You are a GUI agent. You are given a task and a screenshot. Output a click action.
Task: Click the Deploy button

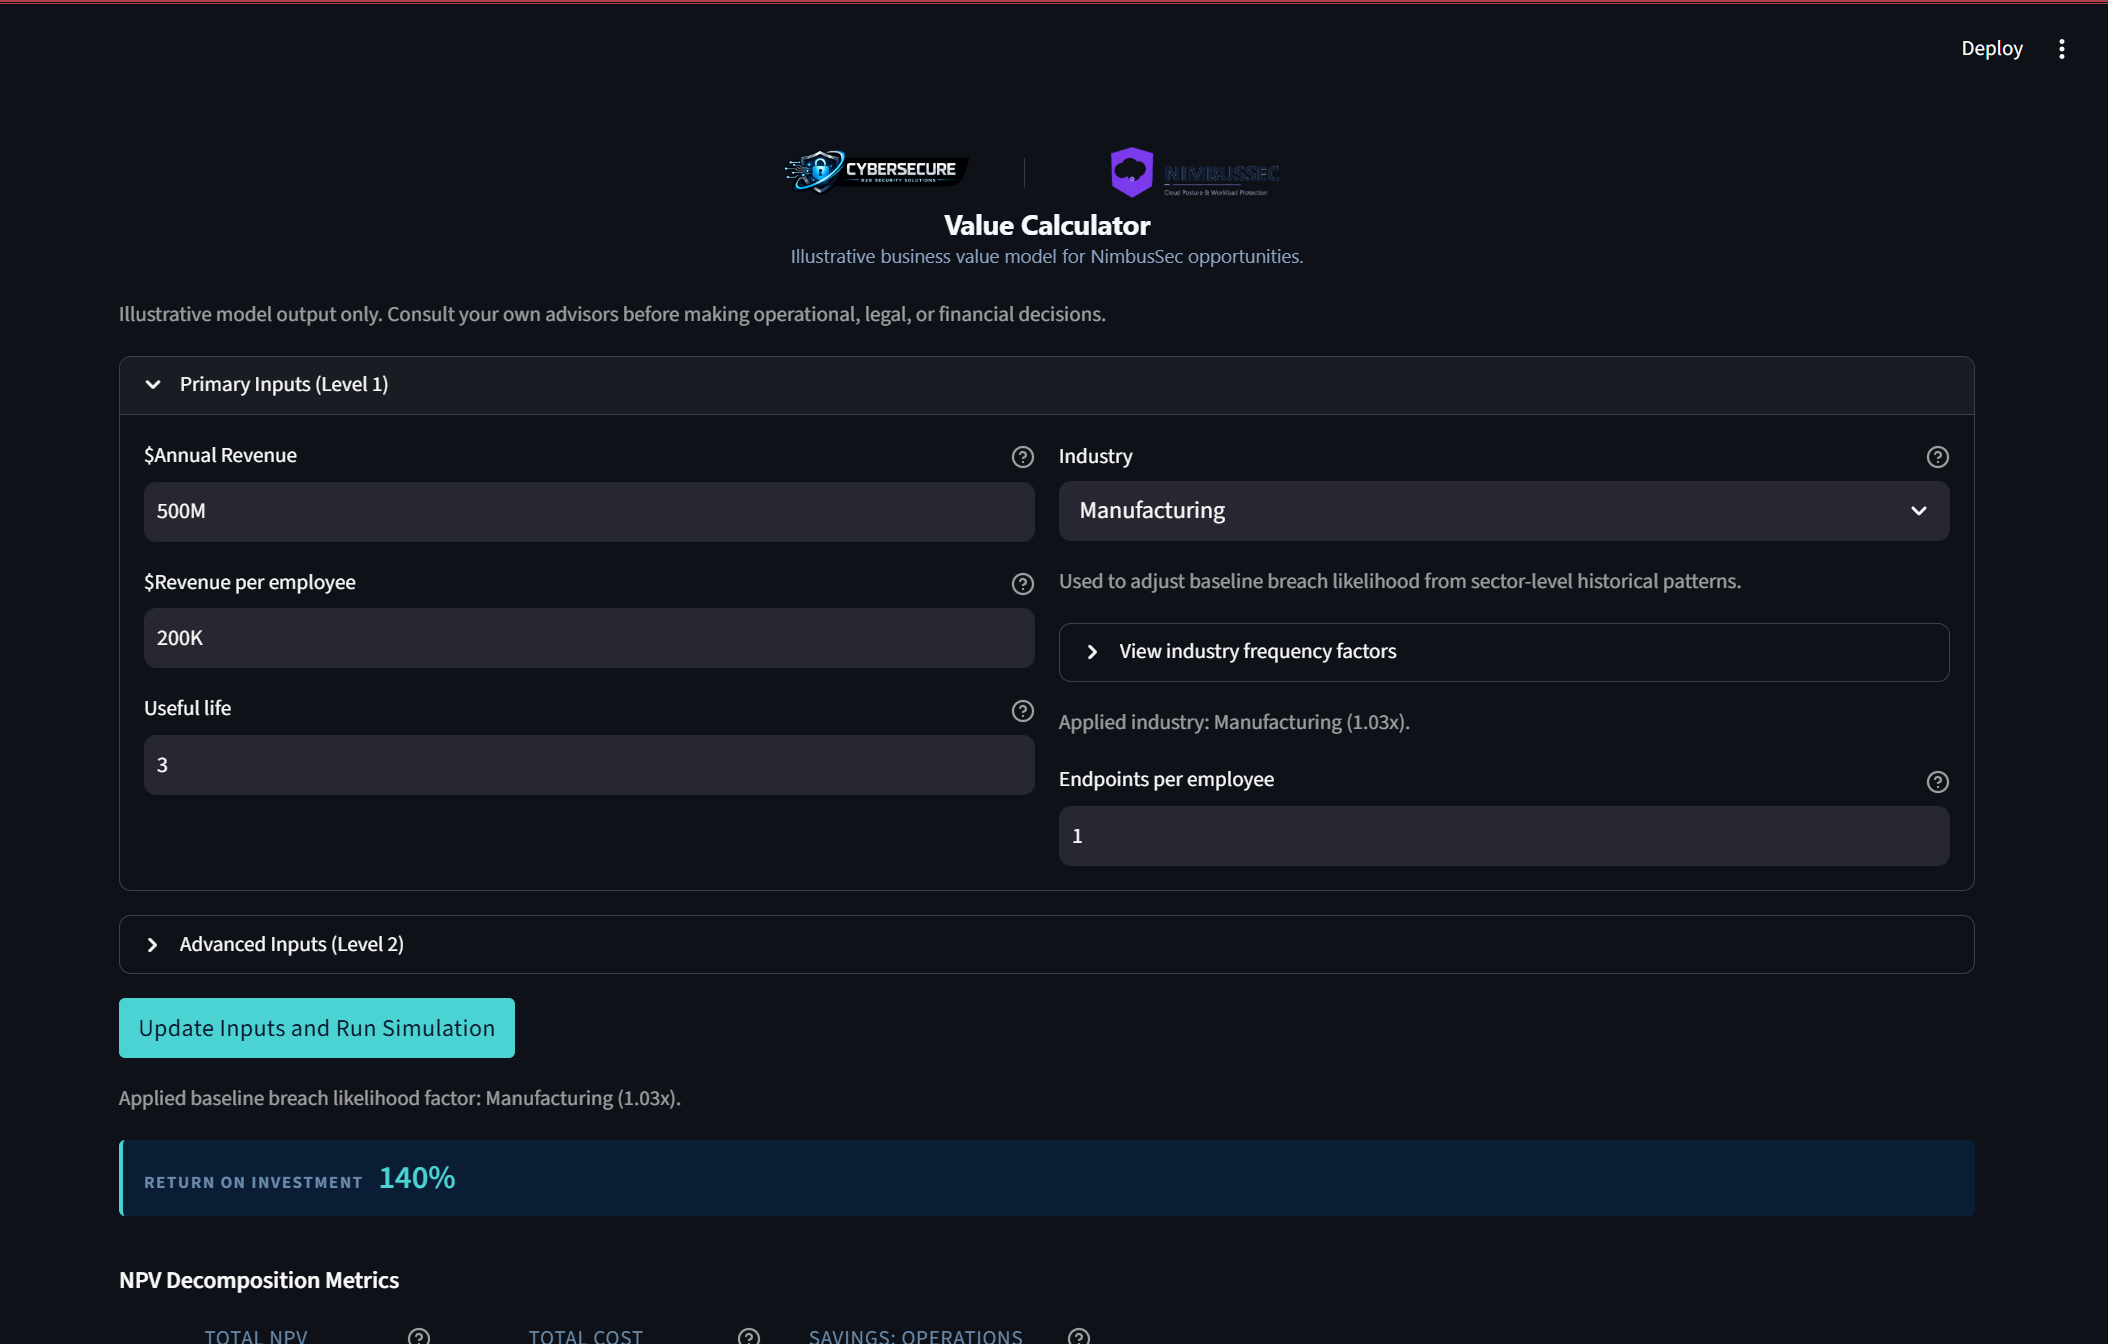[x=1991, y=49]
